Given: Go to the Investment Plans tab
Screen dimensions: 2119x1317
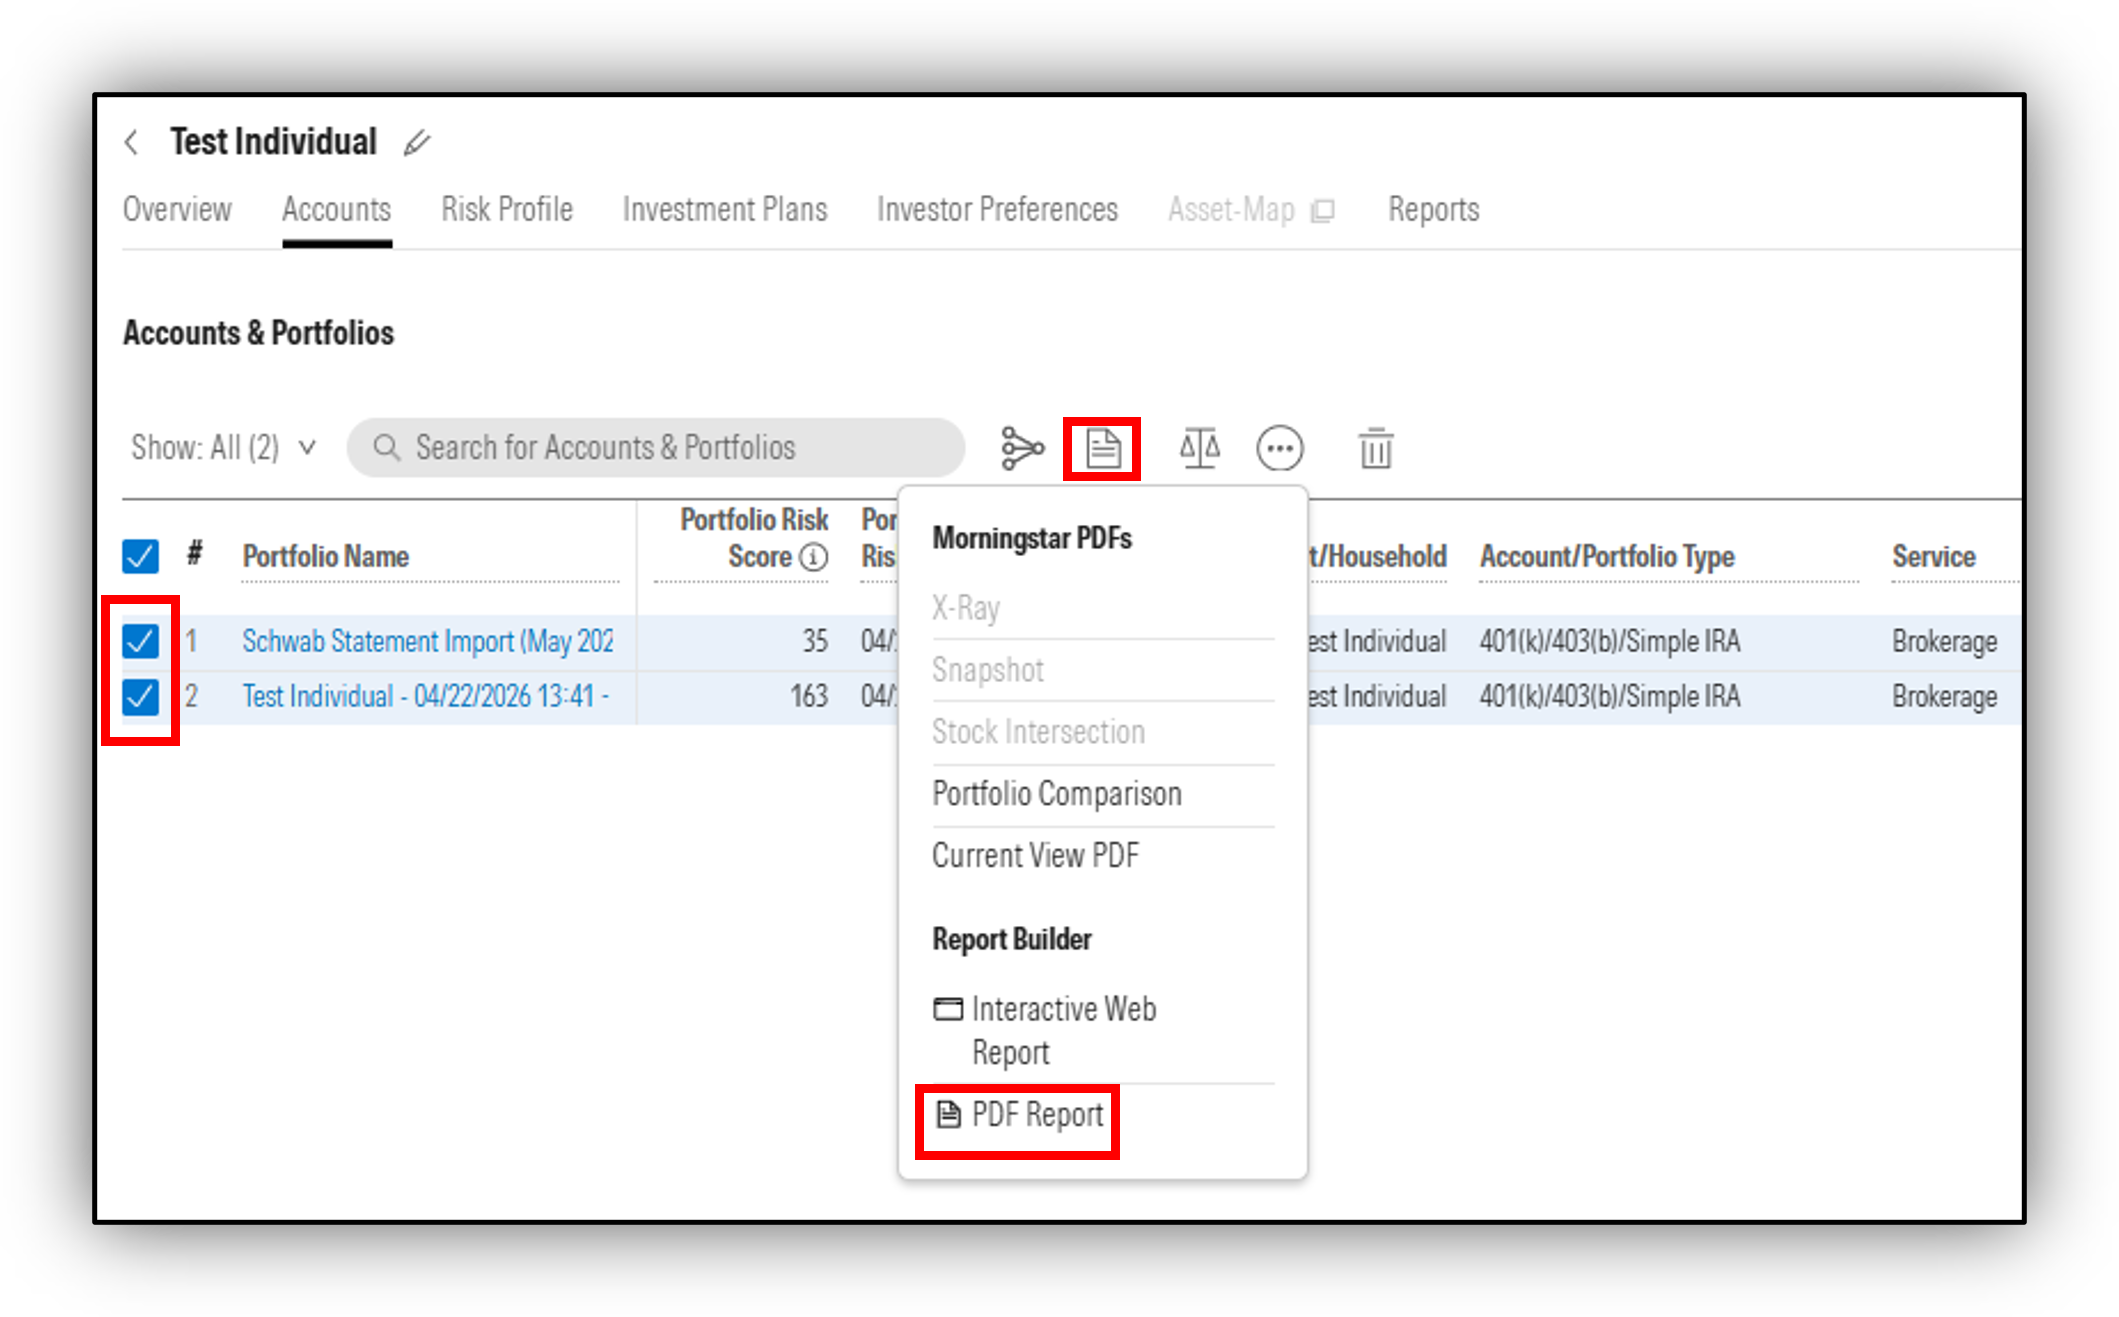Looking at the screenshot, I should coord(725,209).
